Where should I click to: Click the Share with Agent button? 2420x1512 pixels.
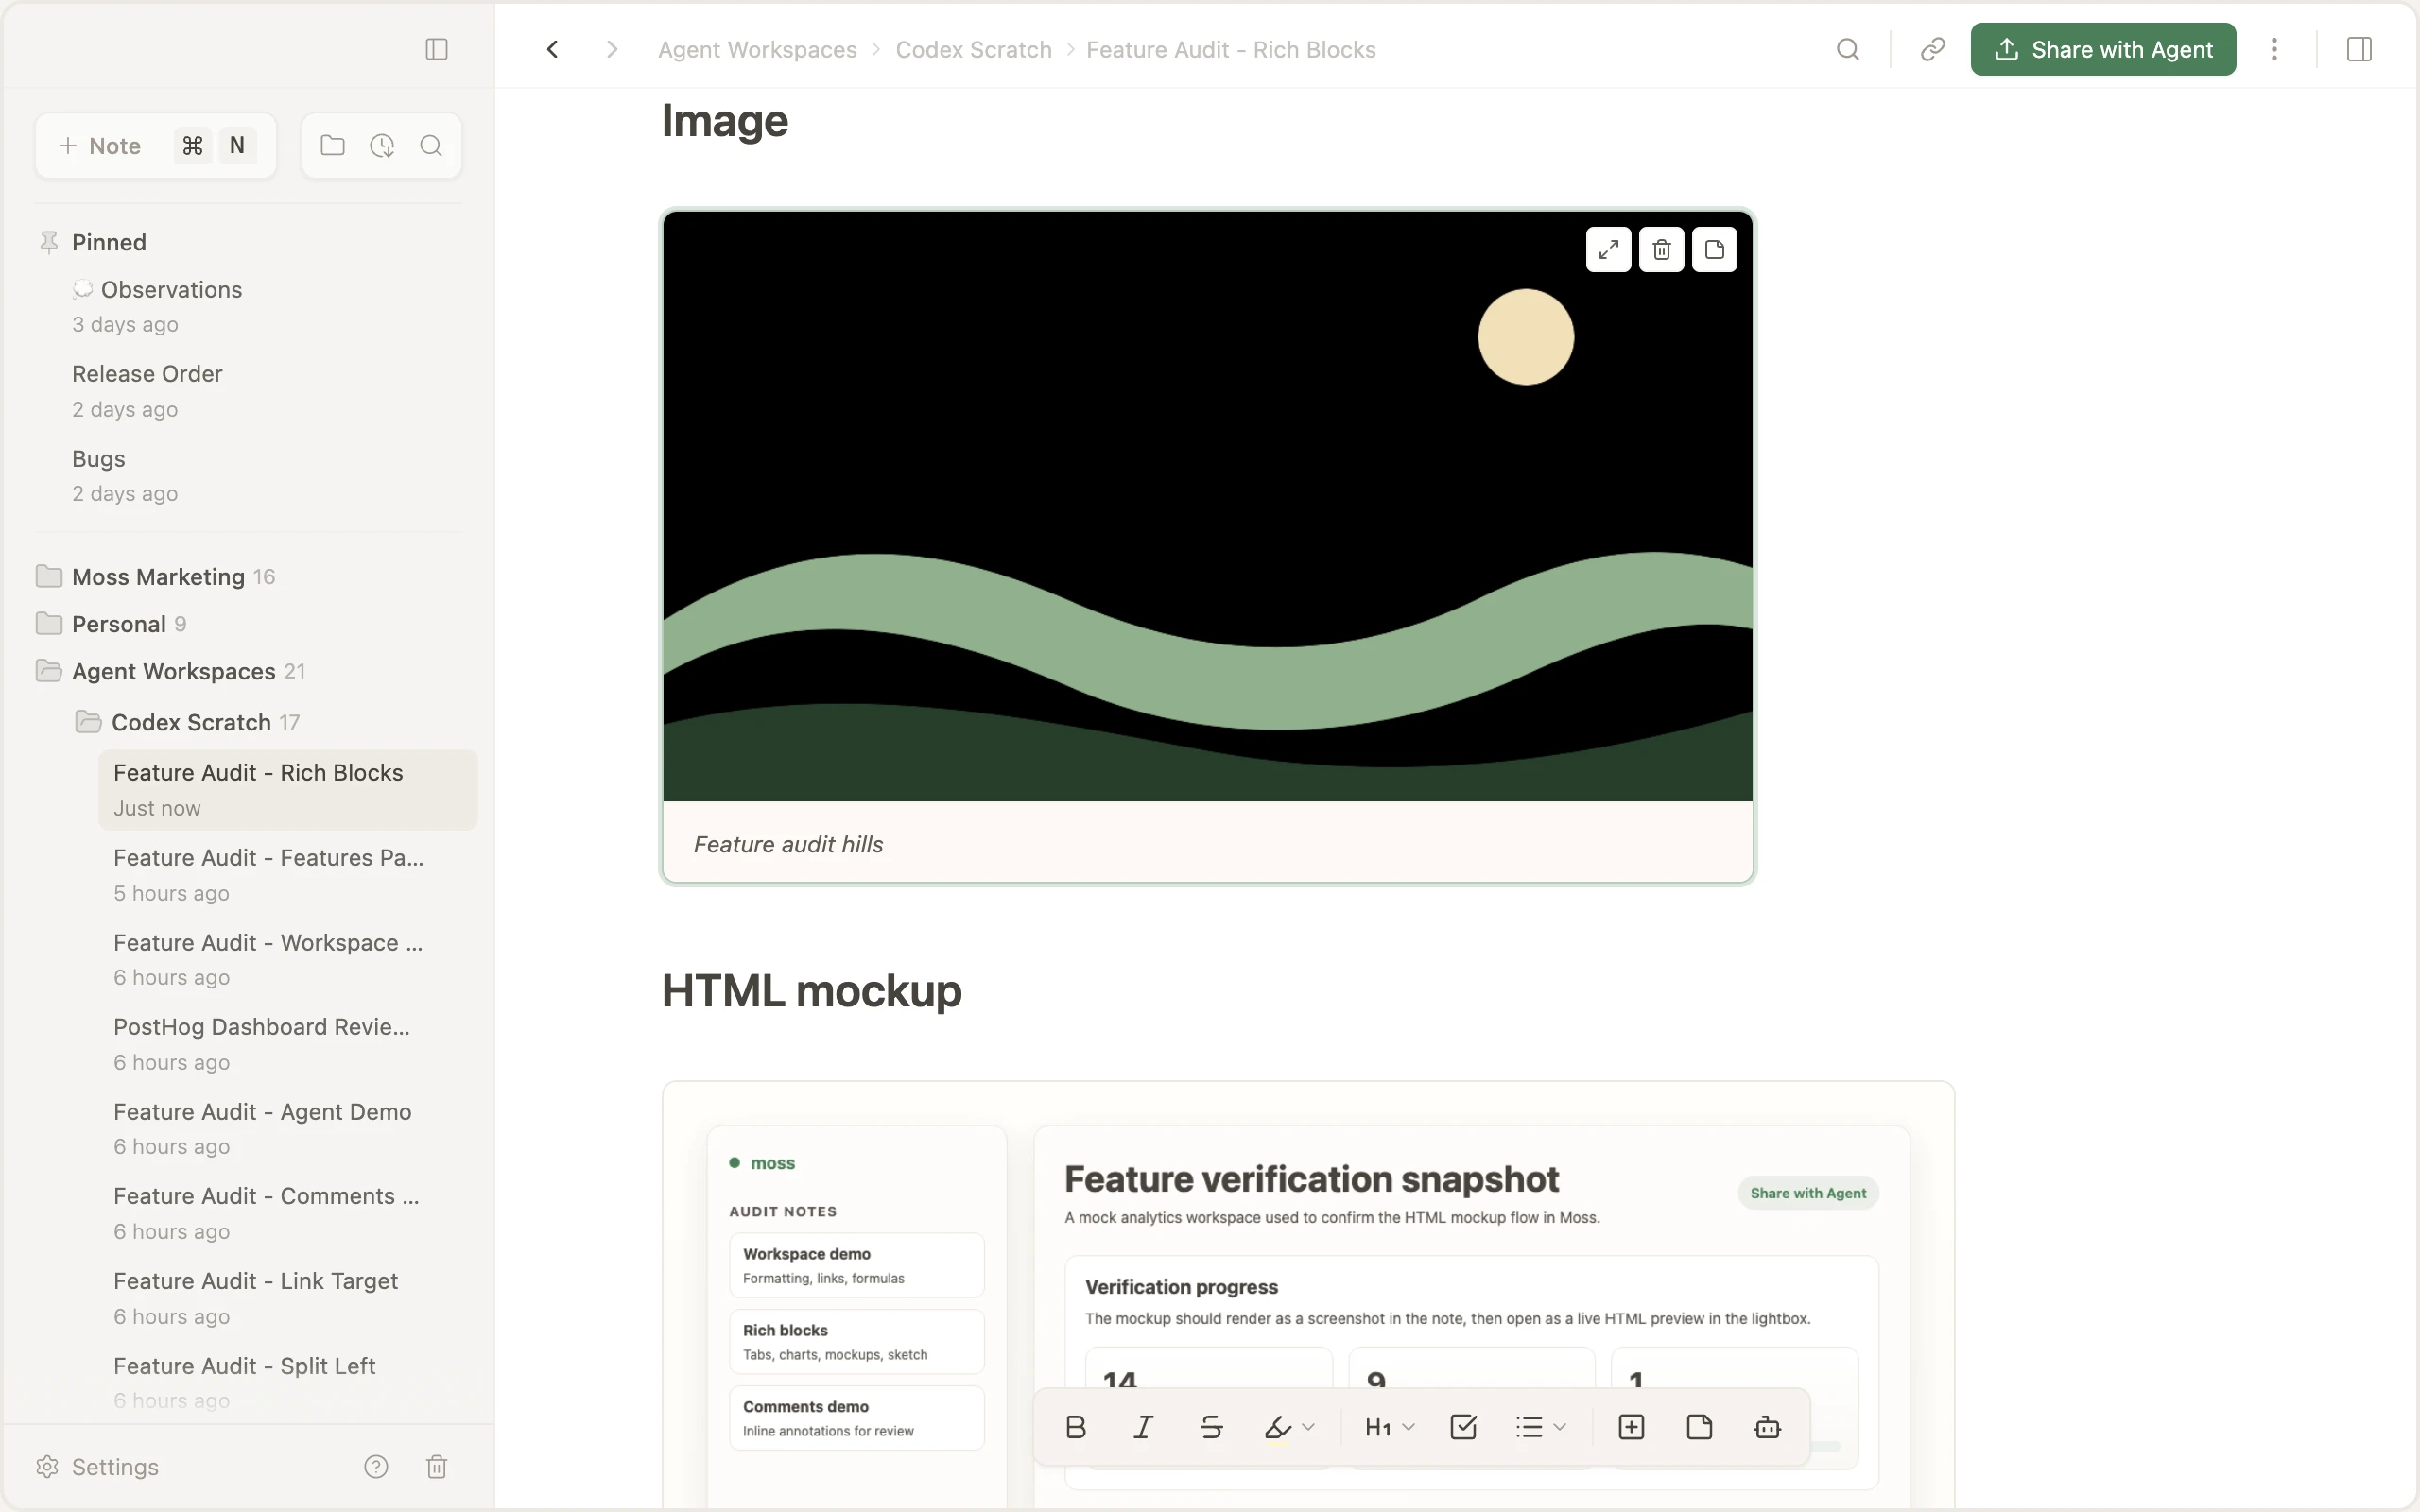click(x=2103, y=49)
